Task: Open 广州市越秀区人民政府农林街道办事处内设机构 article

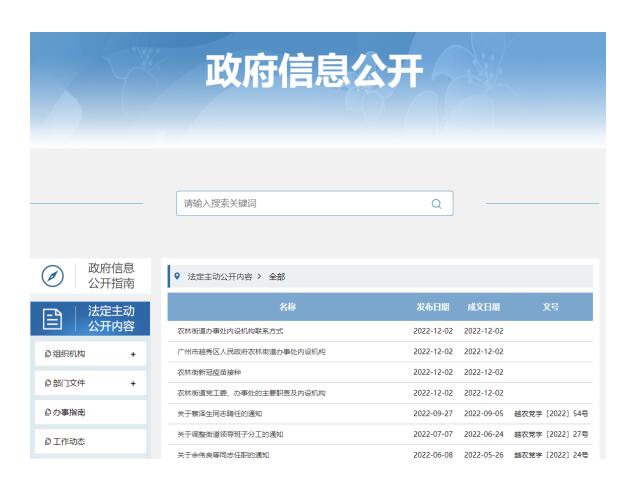Action: (x=251, y=351)
